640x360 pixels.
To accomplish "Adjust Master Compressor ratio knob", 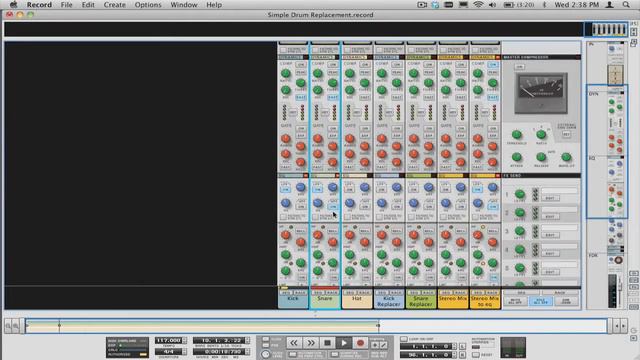I will 541,135.
